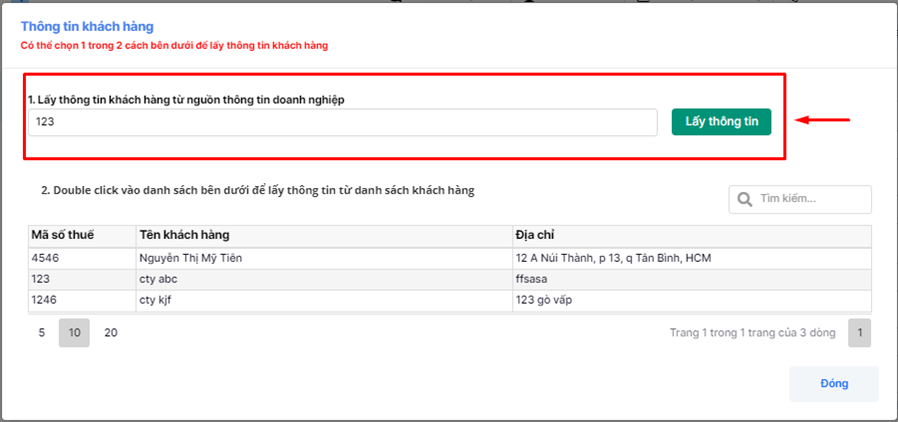Screen dimensions: 898x422
Task: Select the cty kjf customer entry
Action: tap(157, 300)
